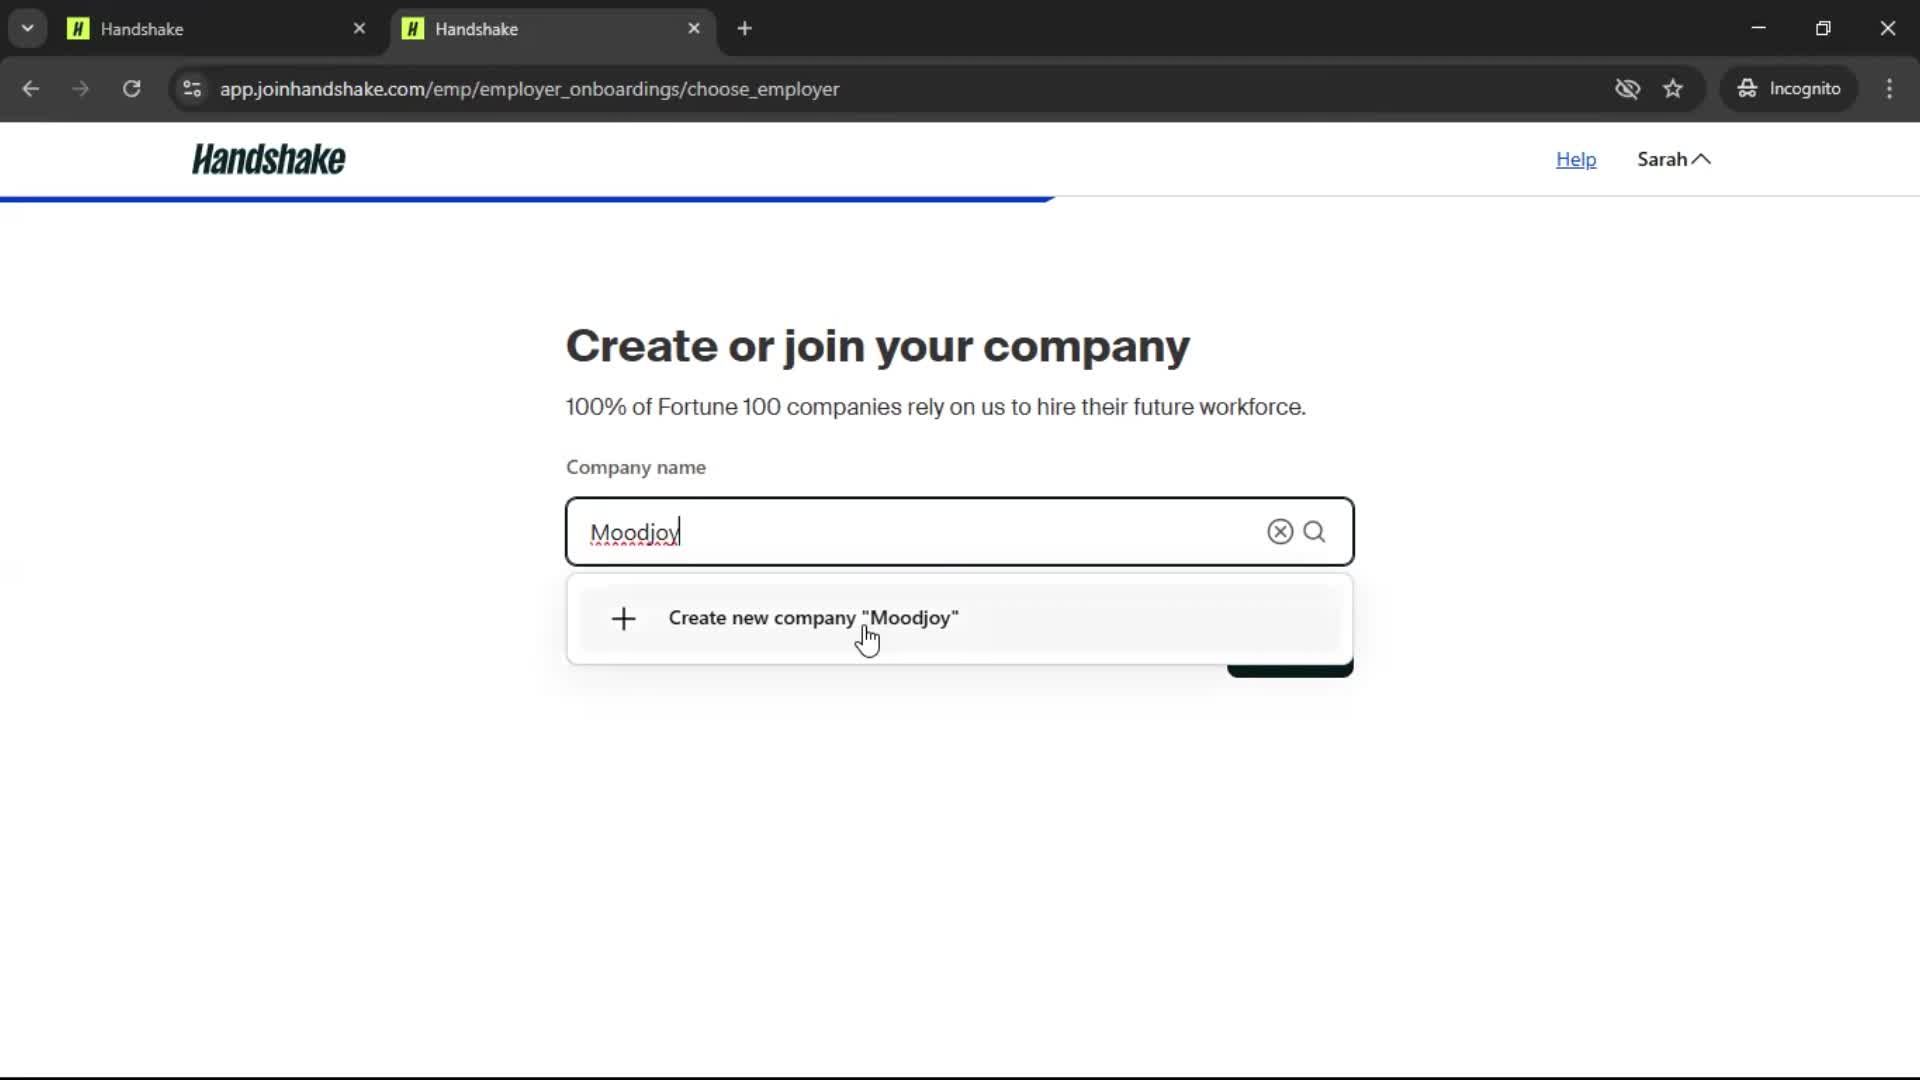Open the Chrome three-dot menu

1889,89
